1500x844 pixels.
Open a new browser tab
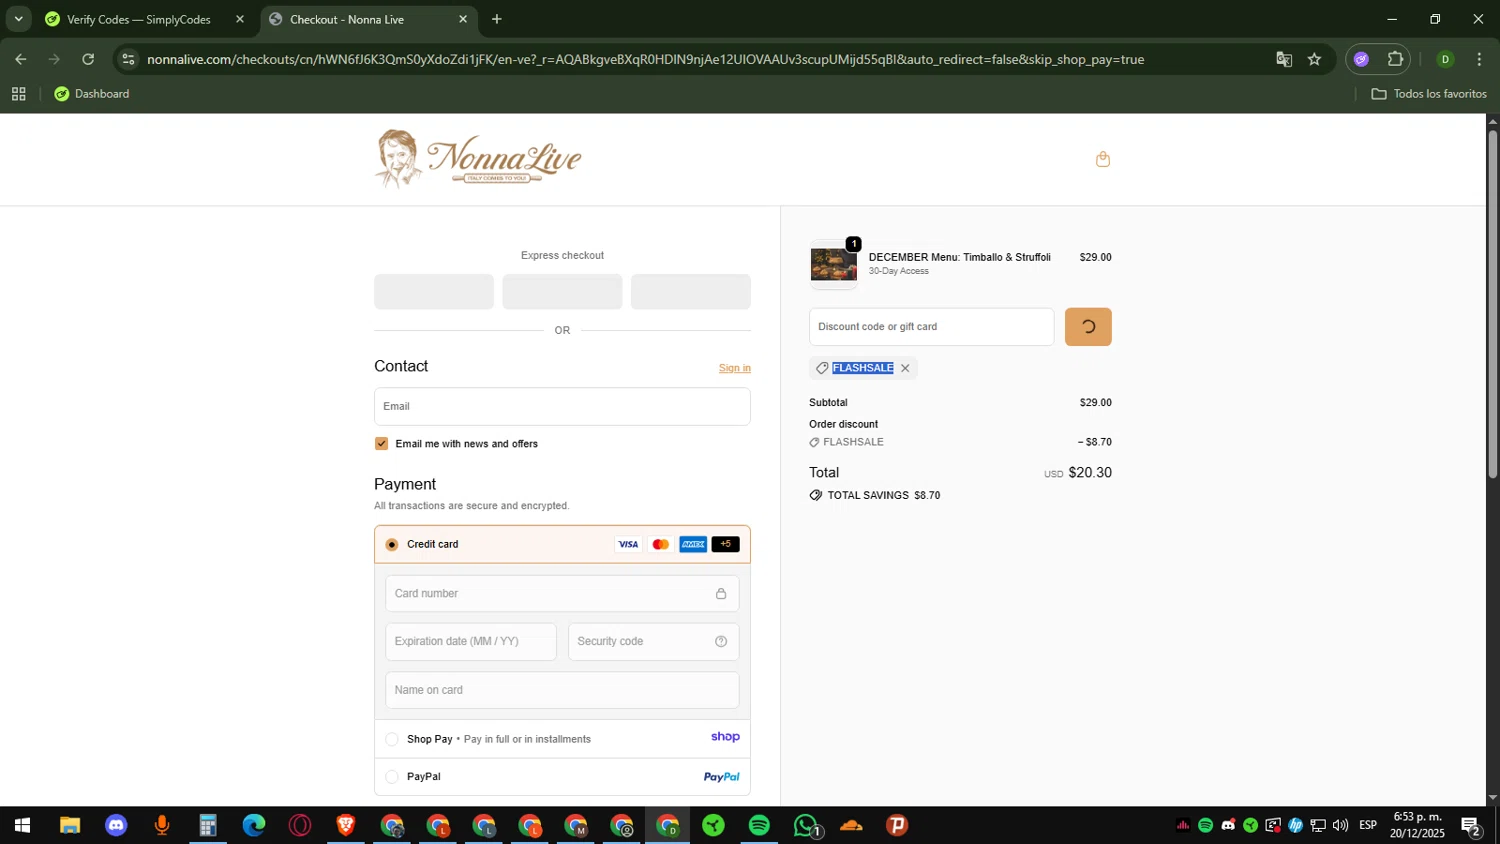(497, 19)
